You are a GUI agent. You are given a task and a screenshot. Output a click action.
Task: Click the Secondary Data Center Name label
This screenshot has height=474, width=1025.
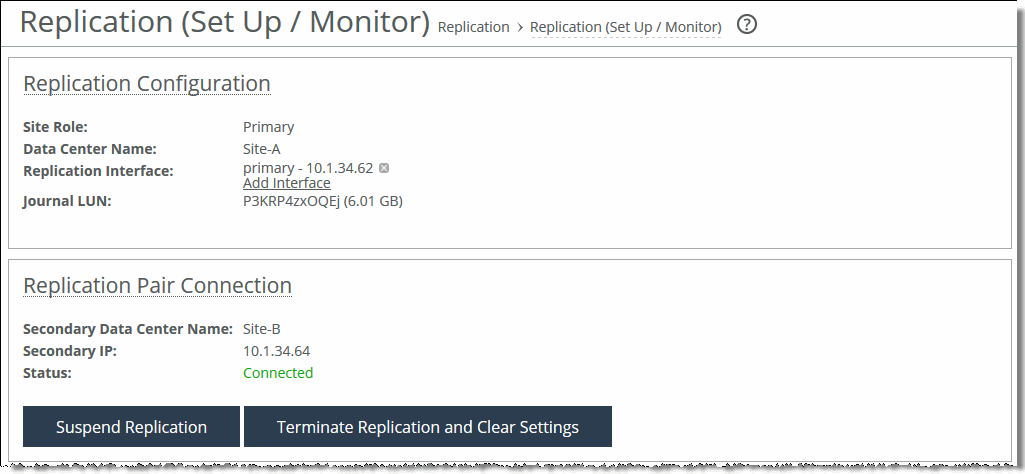click(127, 329)
